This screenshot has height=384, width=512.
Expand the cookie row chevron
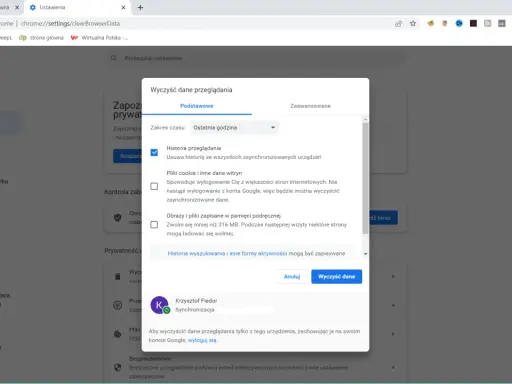point(393,334)
